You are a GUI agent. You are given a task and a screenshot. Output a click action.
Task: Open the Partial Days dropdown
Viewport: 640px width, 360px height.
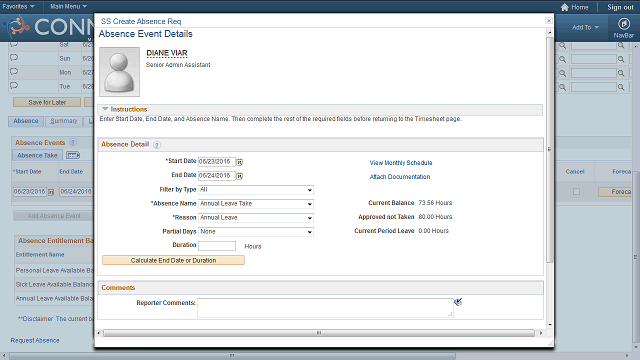tap(256, 232)
